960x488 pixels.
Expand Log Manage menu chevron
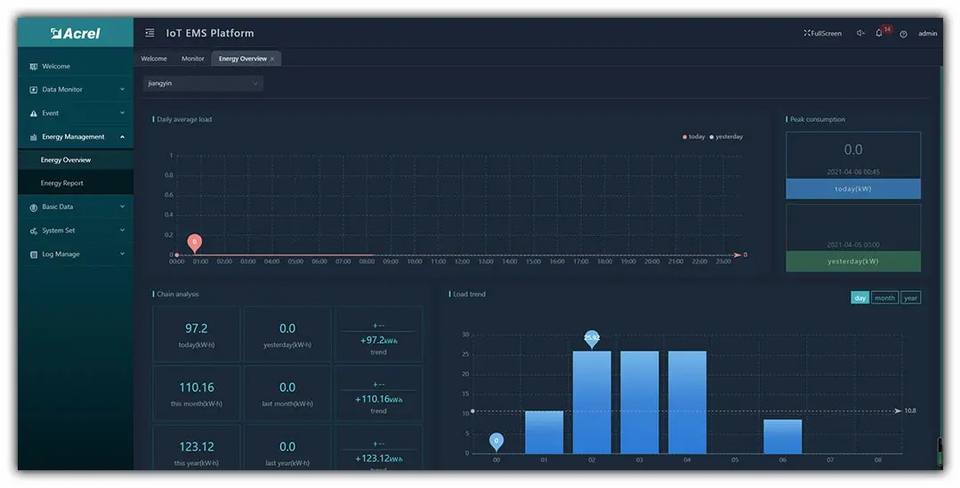point(122,254)
